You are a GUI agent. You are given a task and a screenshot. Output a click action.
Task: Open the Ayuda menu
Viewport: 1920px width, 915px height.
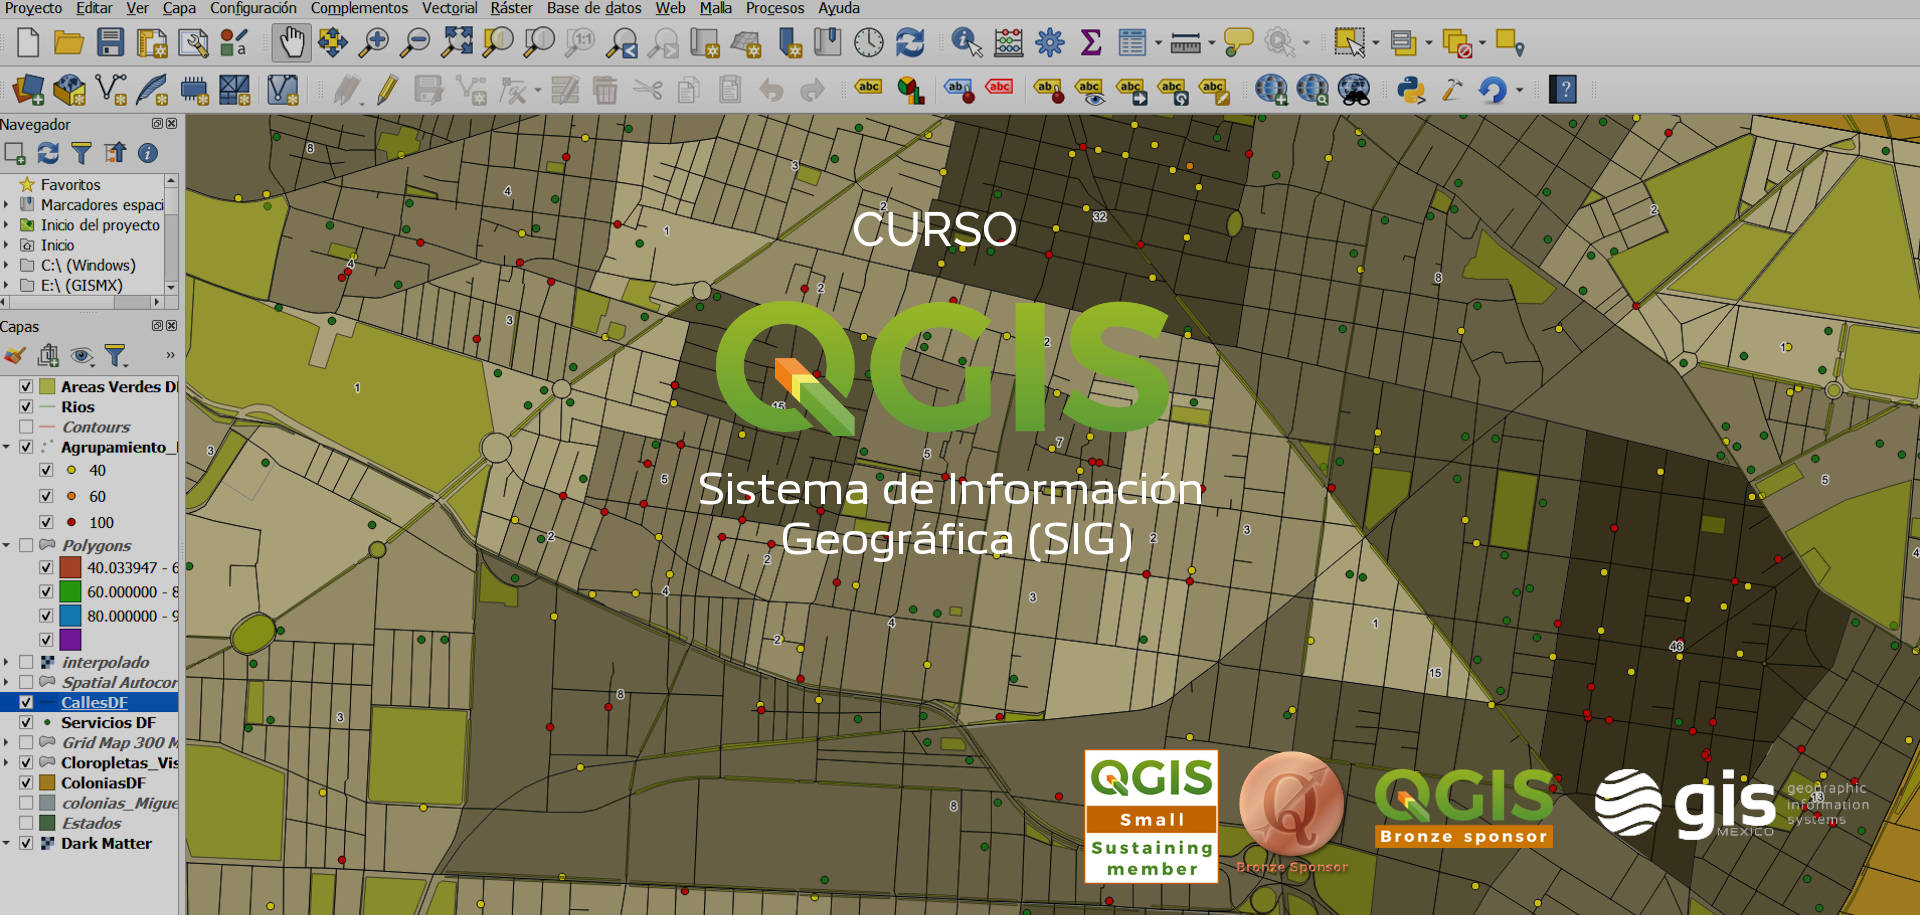[839, 8]
